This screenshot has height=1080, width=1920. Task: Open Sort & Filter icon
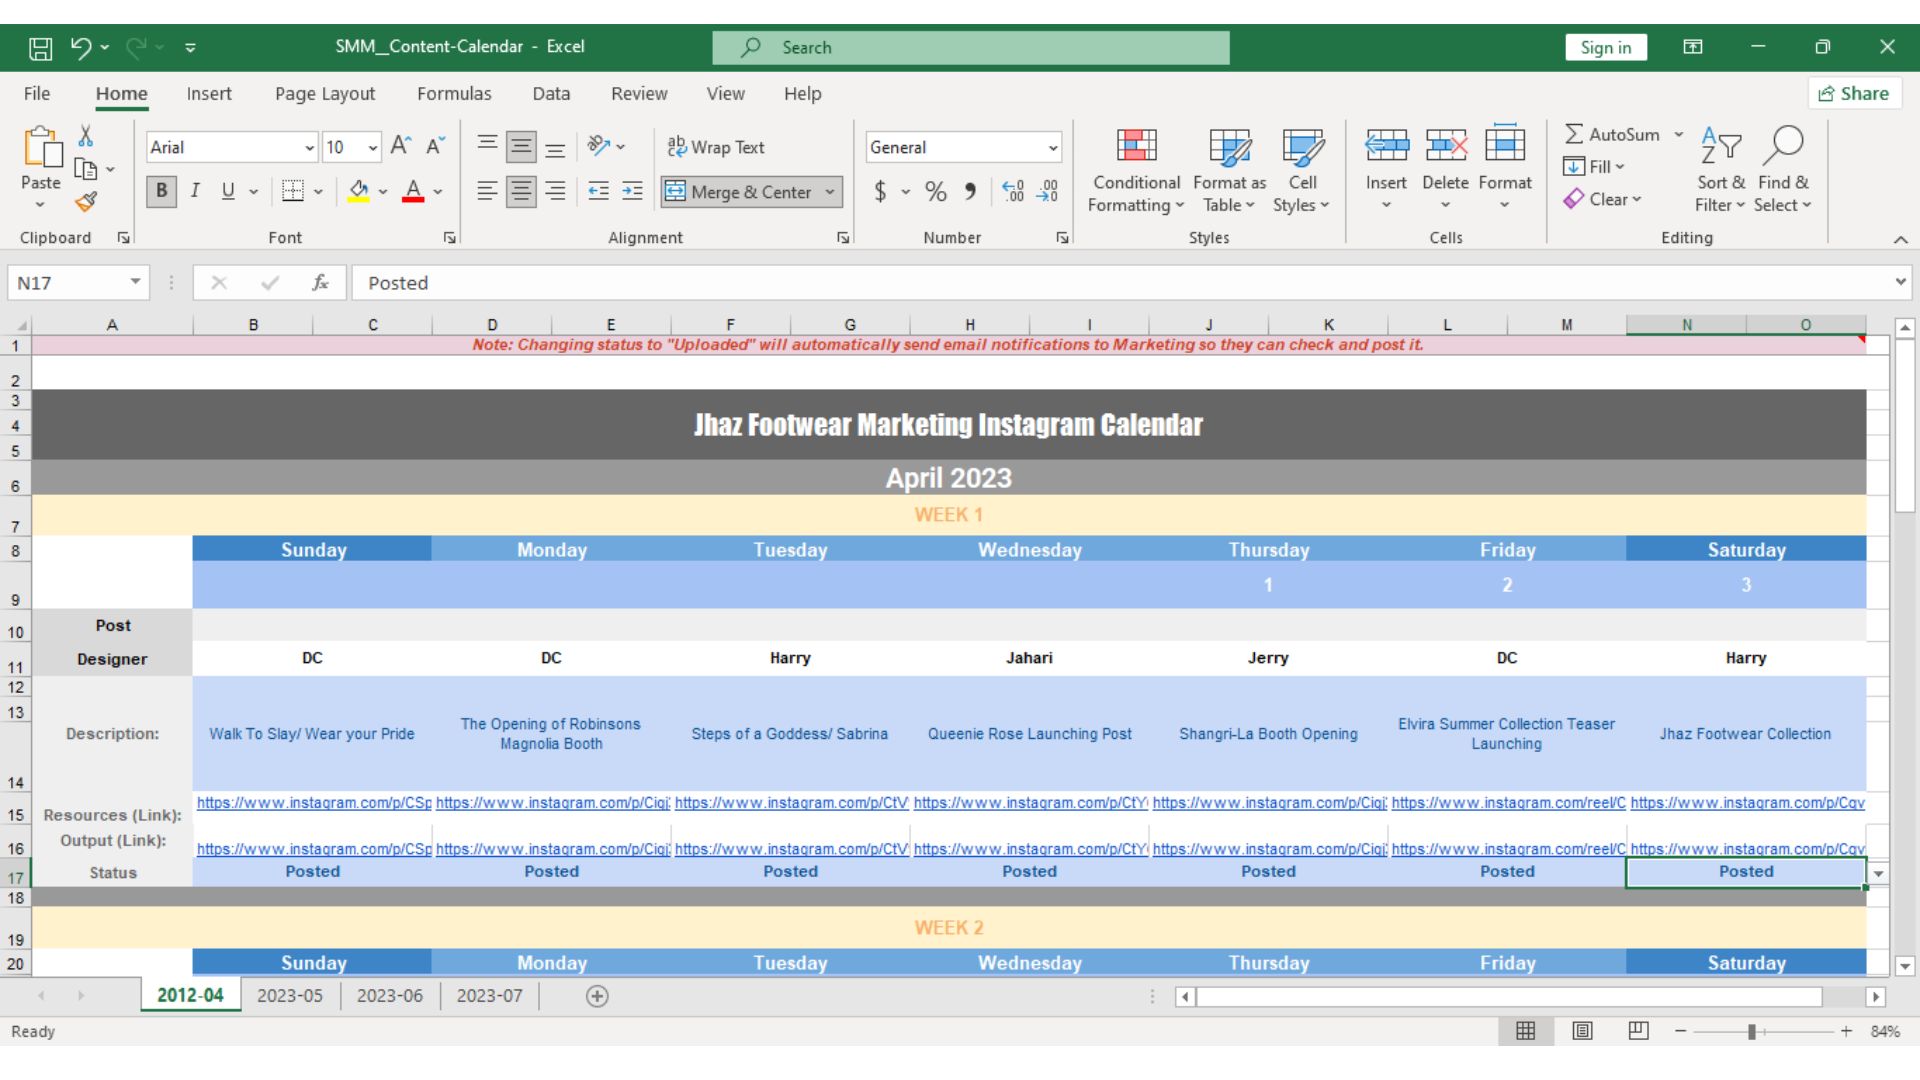(1721, 146)
